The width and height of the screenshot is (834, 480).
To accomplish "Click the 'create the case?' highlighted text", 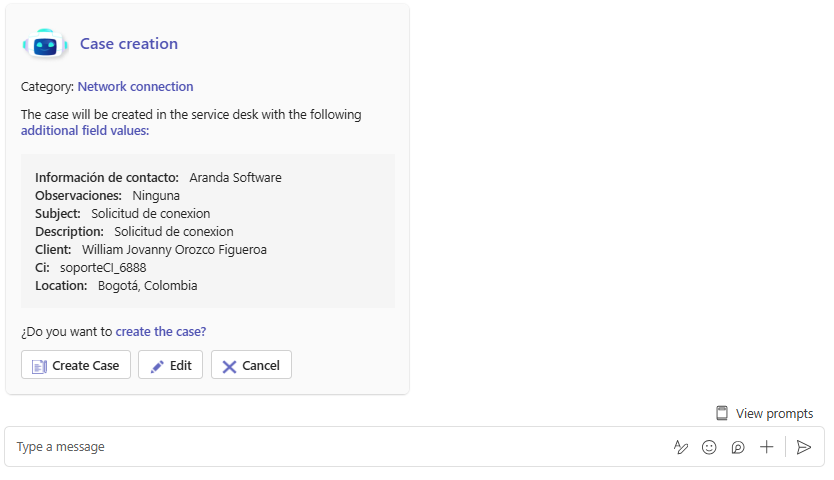I will pyautogui.click(x=161, y=332).
